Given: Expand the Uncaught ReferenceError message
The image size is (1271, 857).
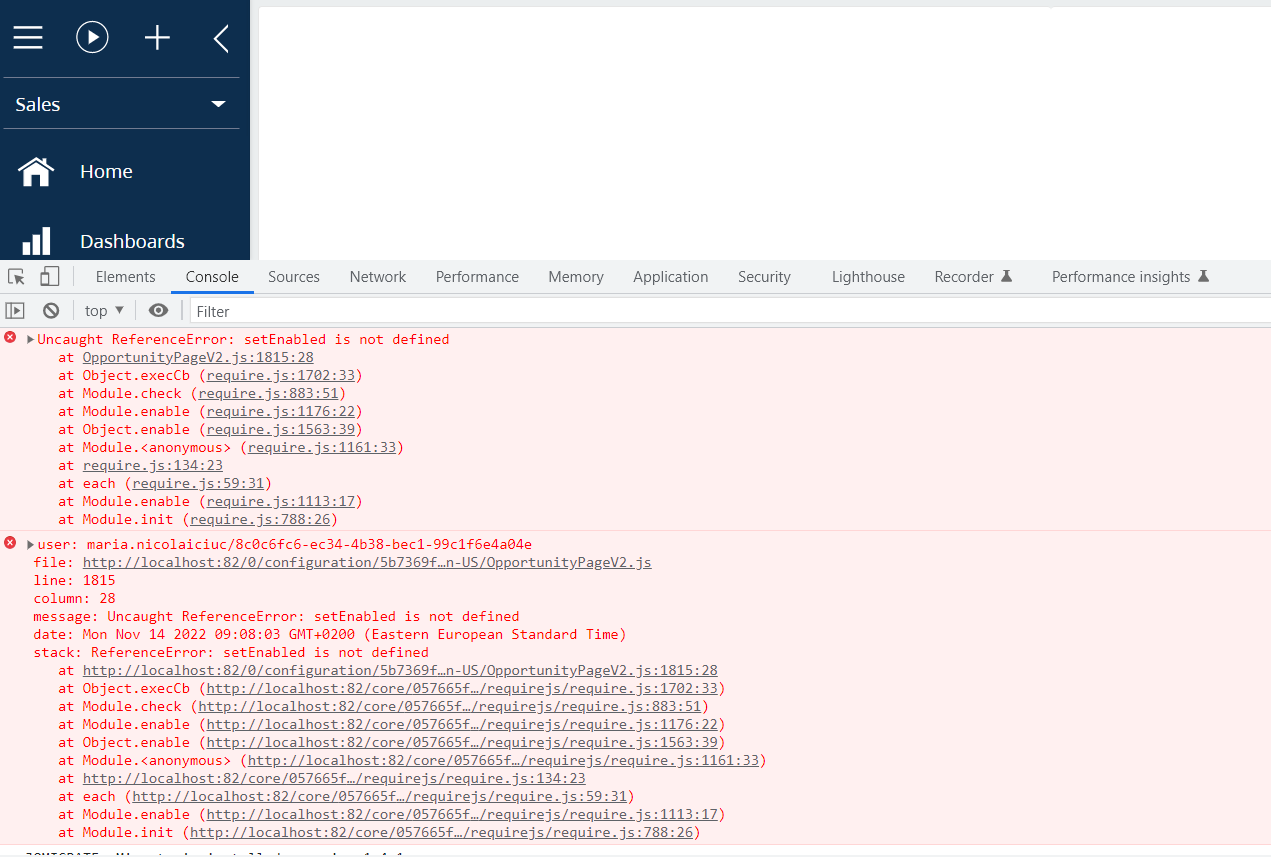Looking at the screenshot, I should pos(30,340).
